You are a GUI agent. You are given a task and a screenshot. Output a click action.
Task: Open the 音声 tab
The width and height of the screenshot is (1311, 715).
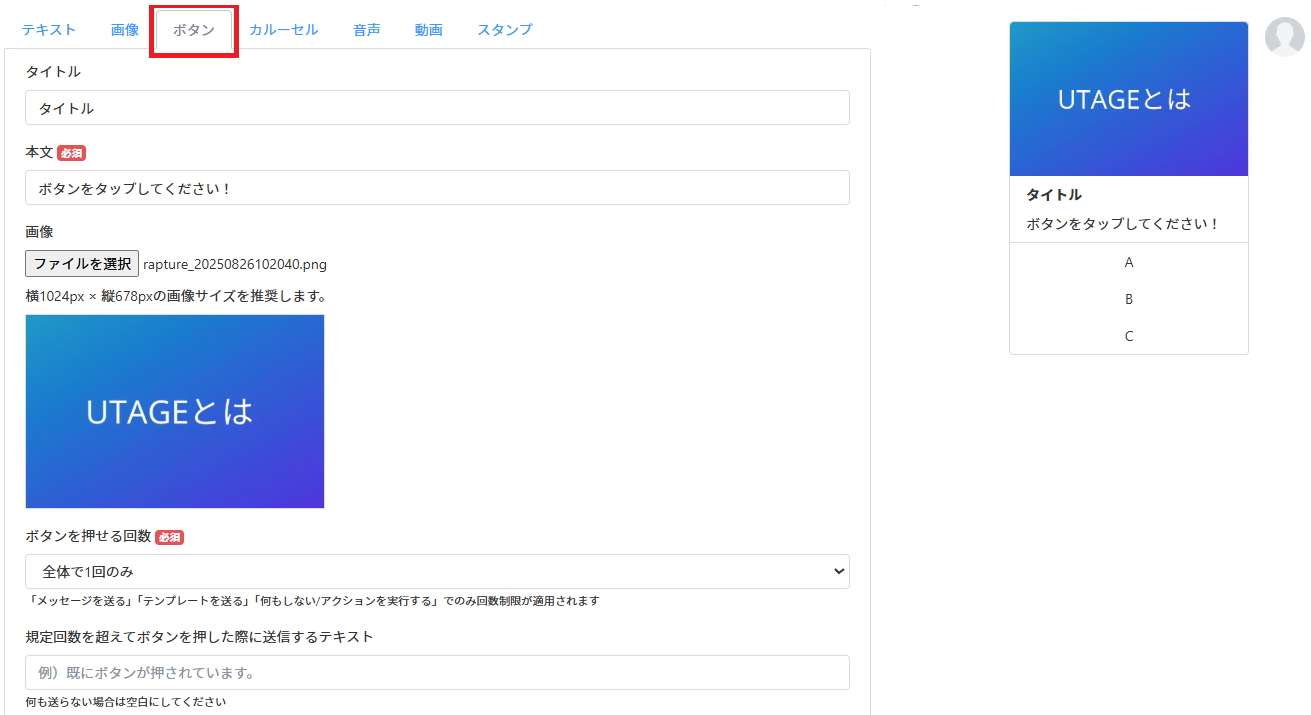[x=367, y=30]
